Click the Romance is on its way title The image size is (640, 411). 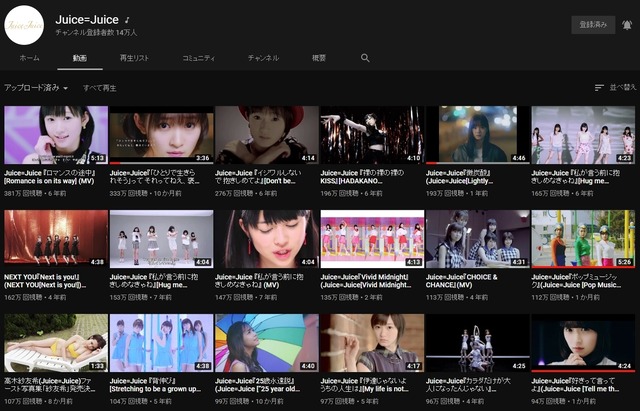click(49, 177)
